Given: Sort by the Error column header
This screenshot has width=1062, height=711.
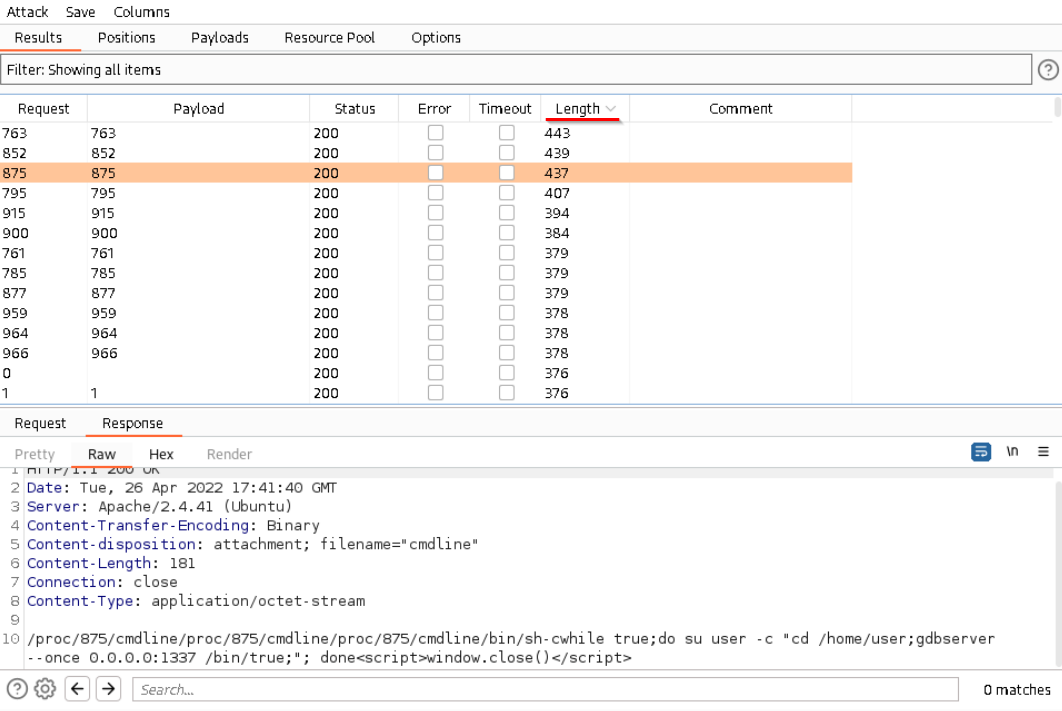Looking at the screenshot, I should pyautogui.click(x=434, y=109).
